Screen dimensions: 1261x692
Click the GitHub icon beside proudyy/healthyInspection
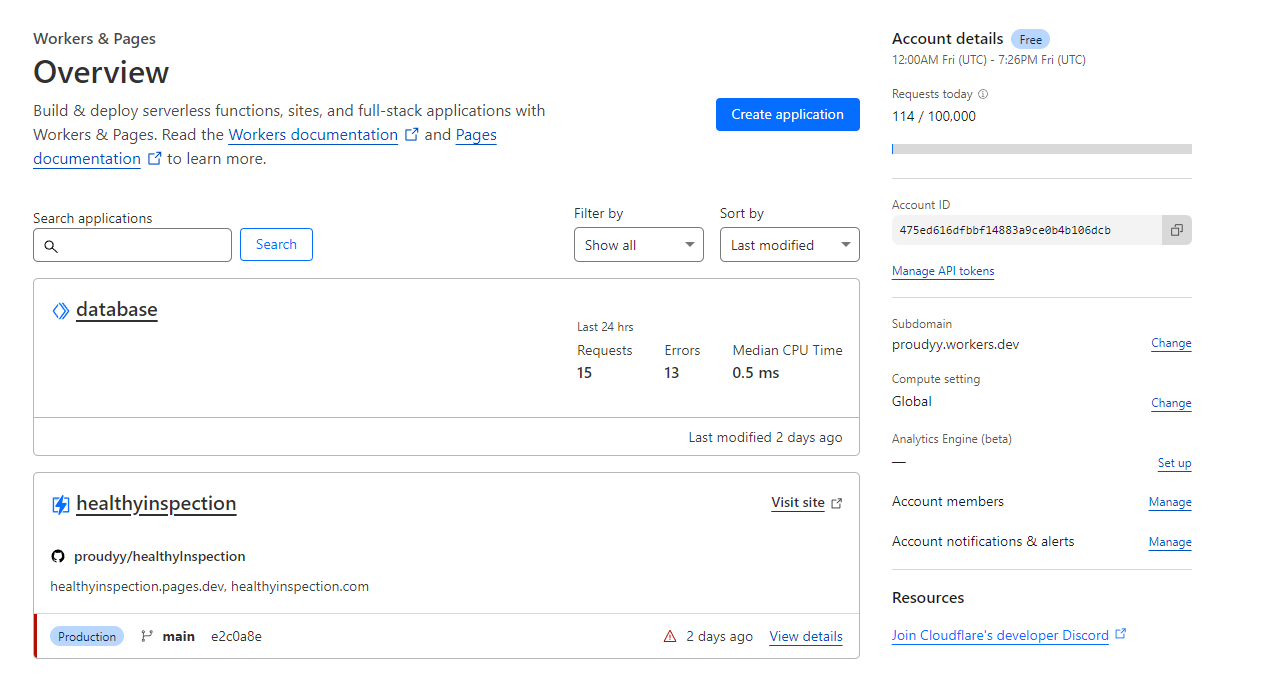coord(58,557)
